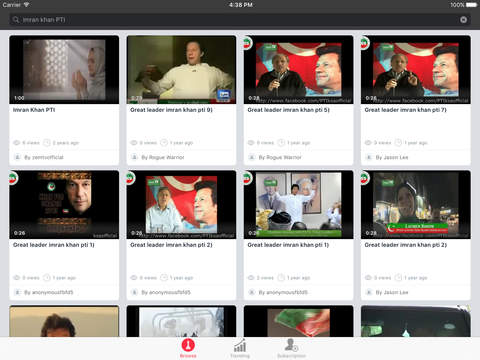Click the title 'Great leader imran khan pti 5)'
480x360 pixels.
288,110
